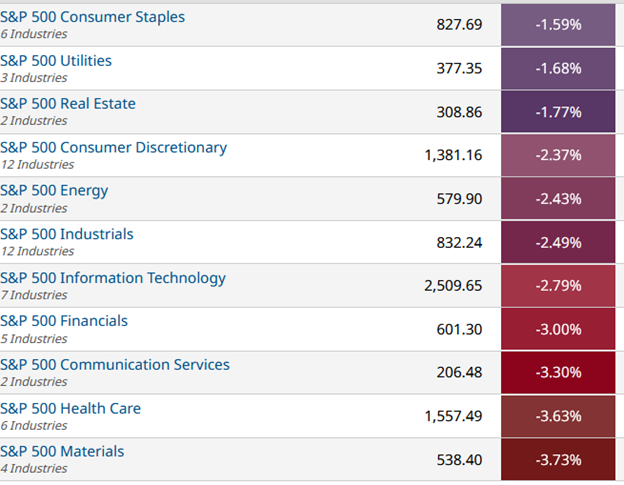This screenshot has width=624, height=485.
Task: Click the -3.00% Financials change cell
Action: pos(558,329)
